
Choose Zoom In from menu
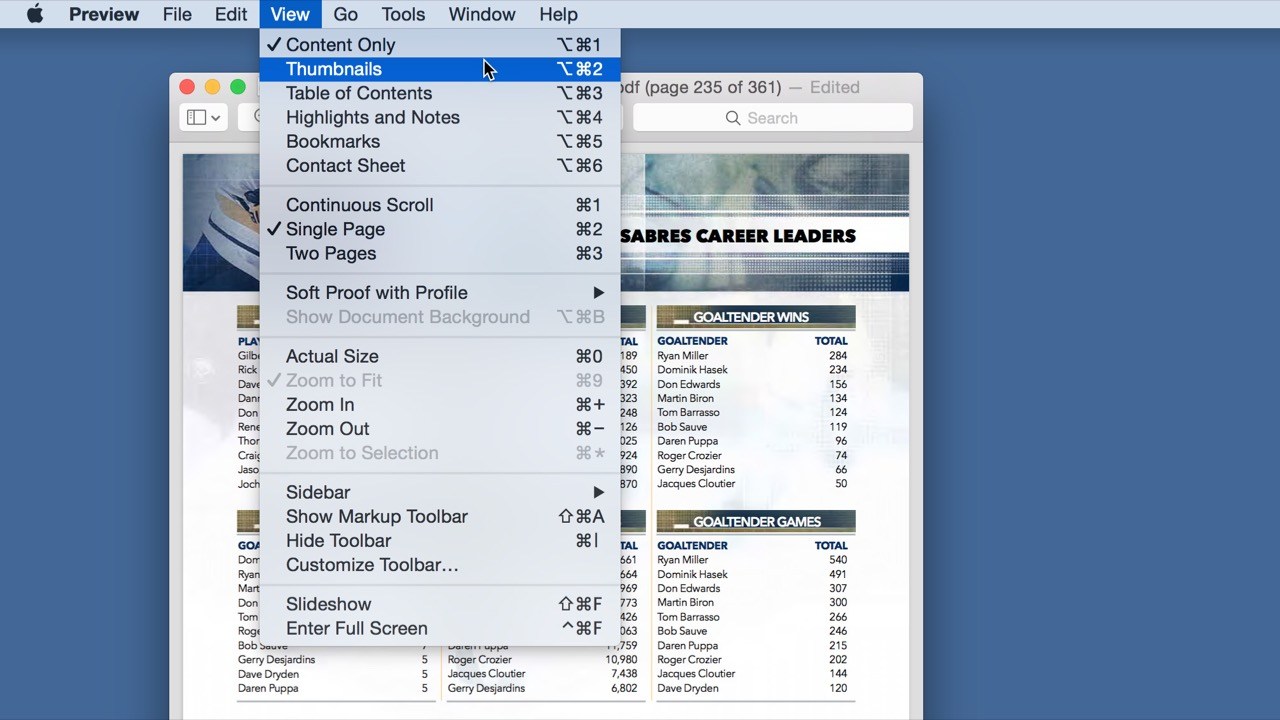[x=440, y=404]
